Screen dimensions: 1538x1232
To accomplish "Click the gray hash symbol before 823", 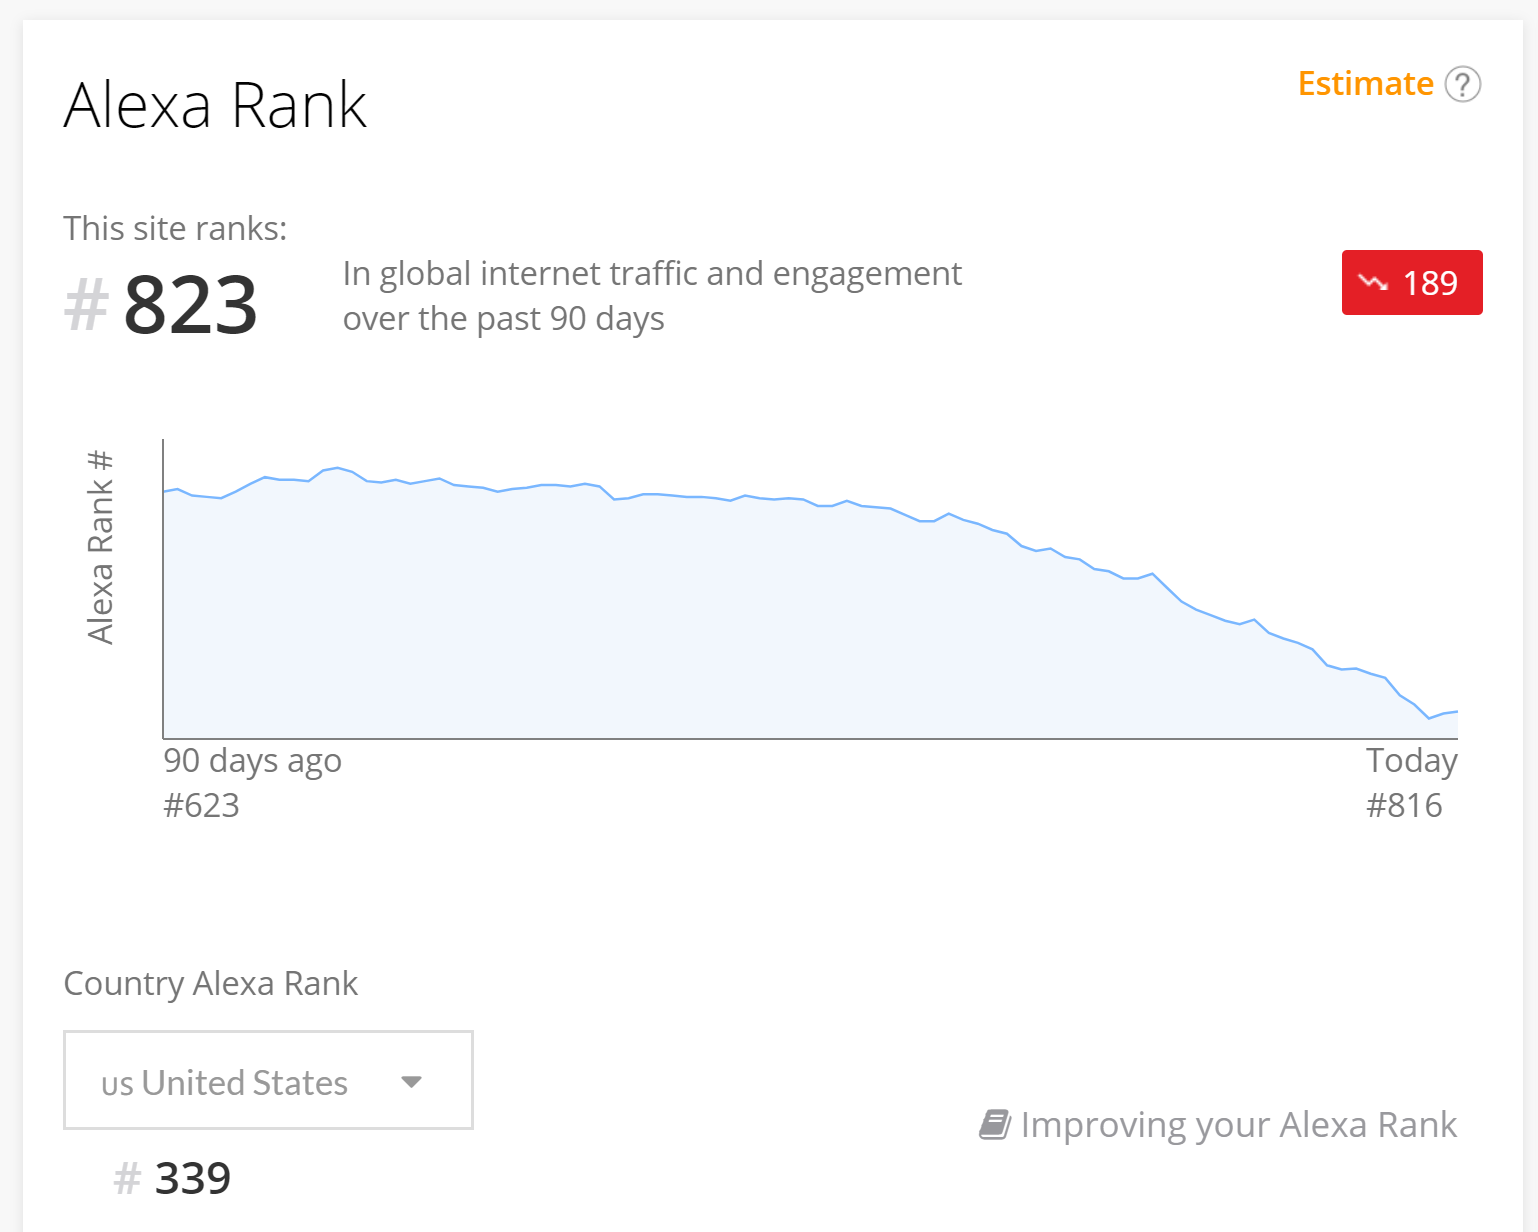I will (86, 305).
